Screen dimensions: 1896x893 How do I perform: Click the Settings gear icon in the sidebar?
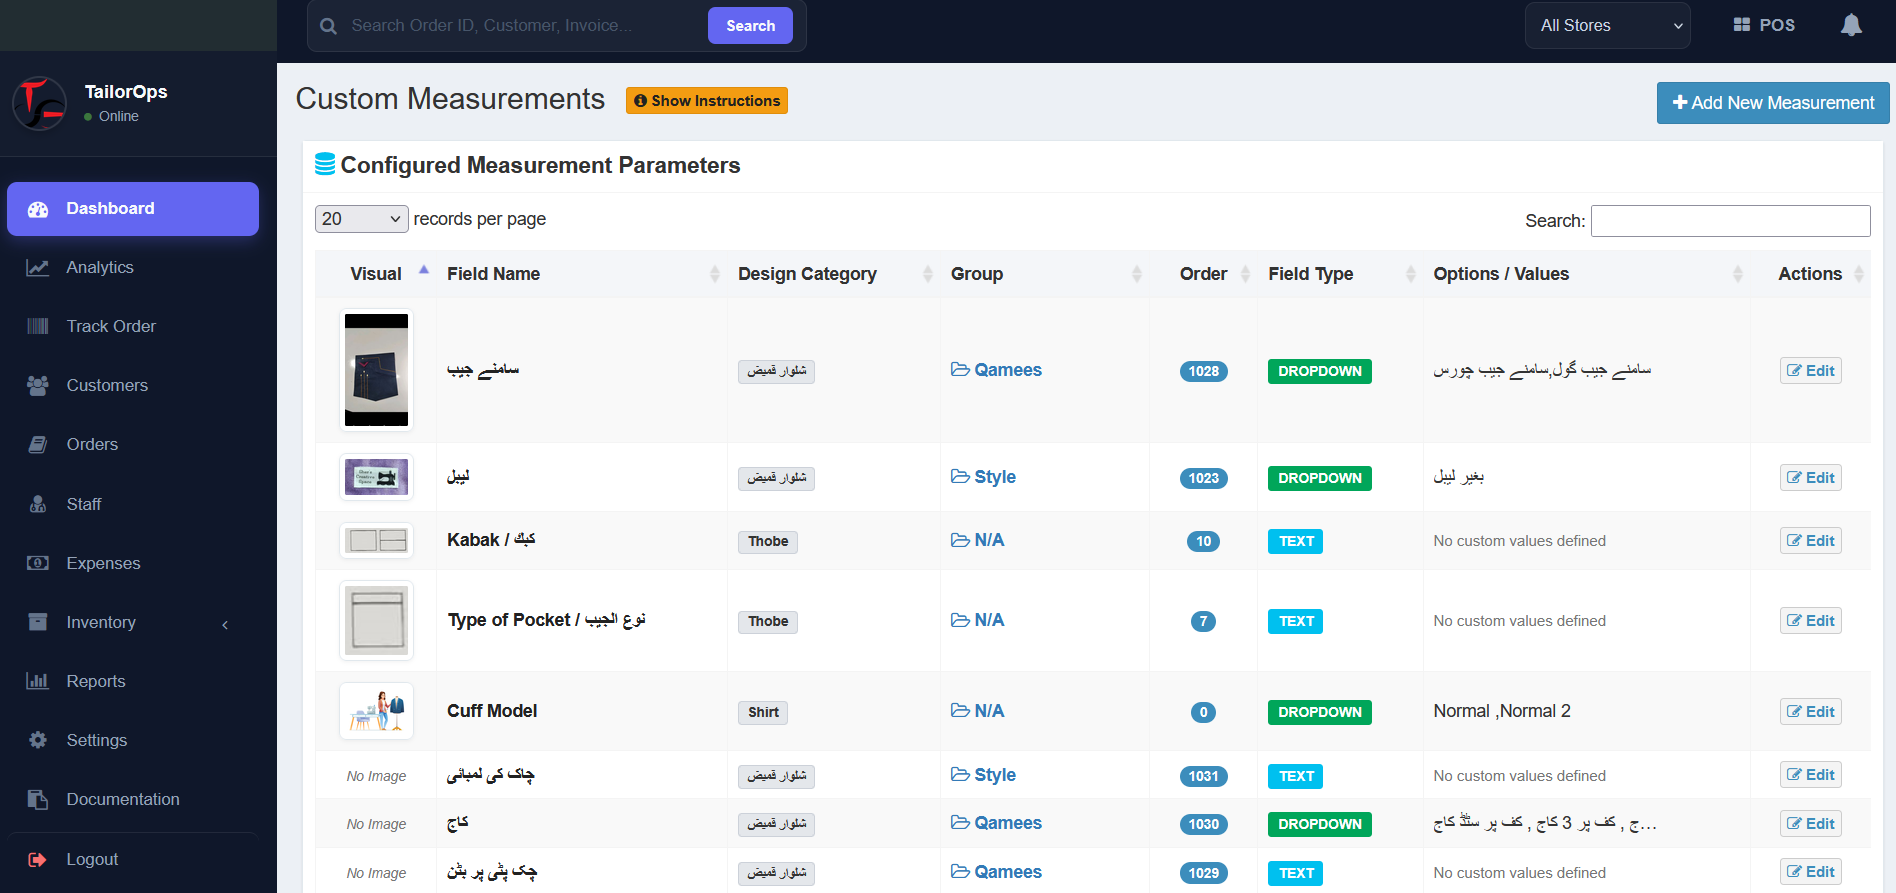click(x=38, y=740)
